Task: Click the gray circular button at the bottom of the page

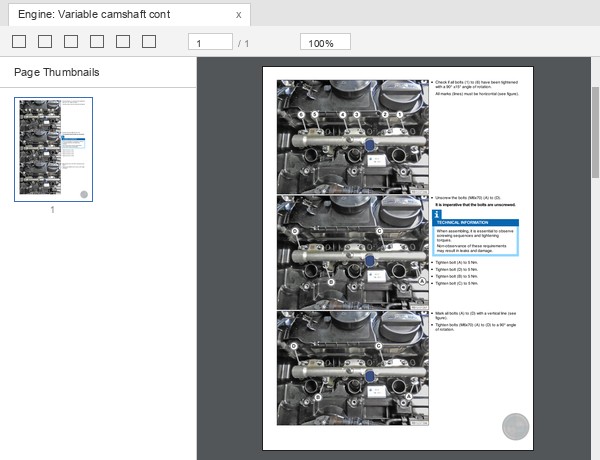Action: [x=515, y=426]
